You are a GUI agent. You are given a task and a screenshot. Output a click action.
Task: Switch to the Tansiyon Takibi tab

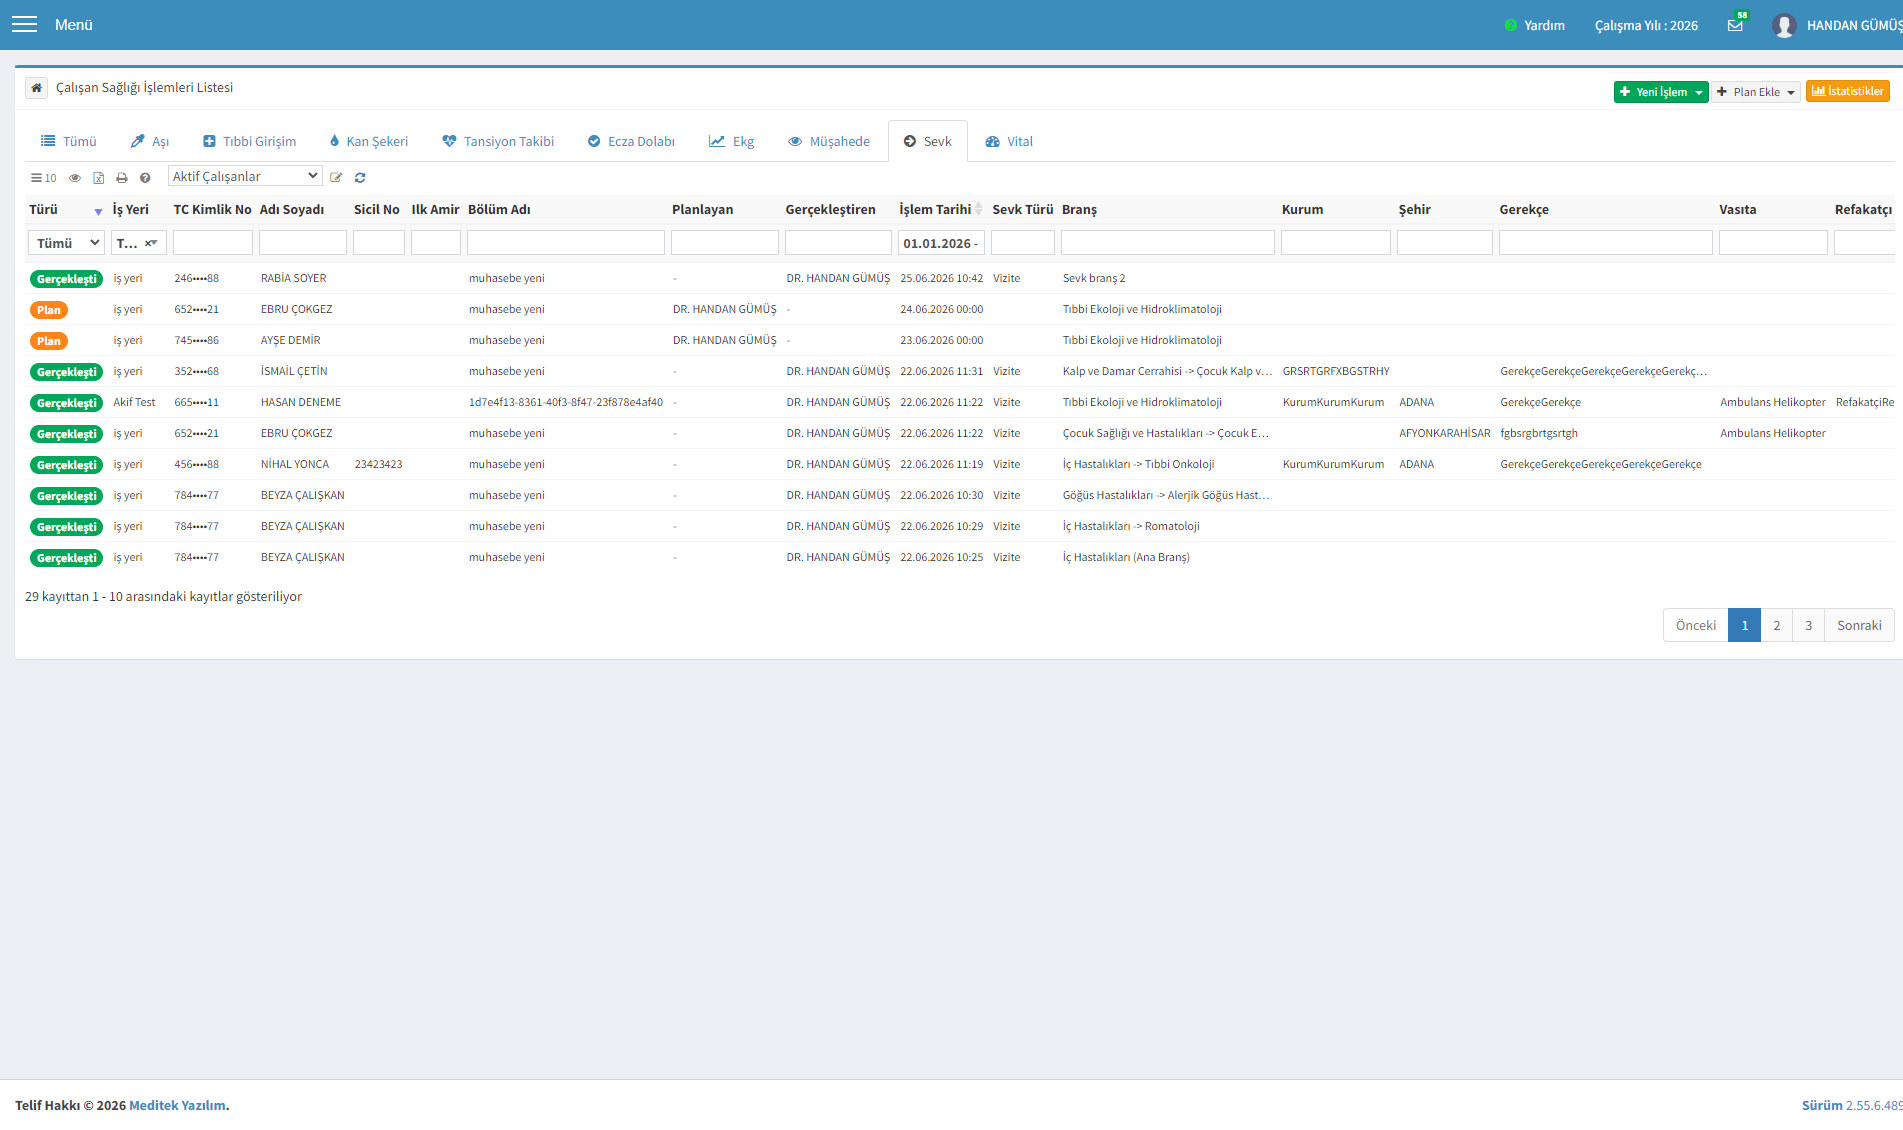(498, 141)
